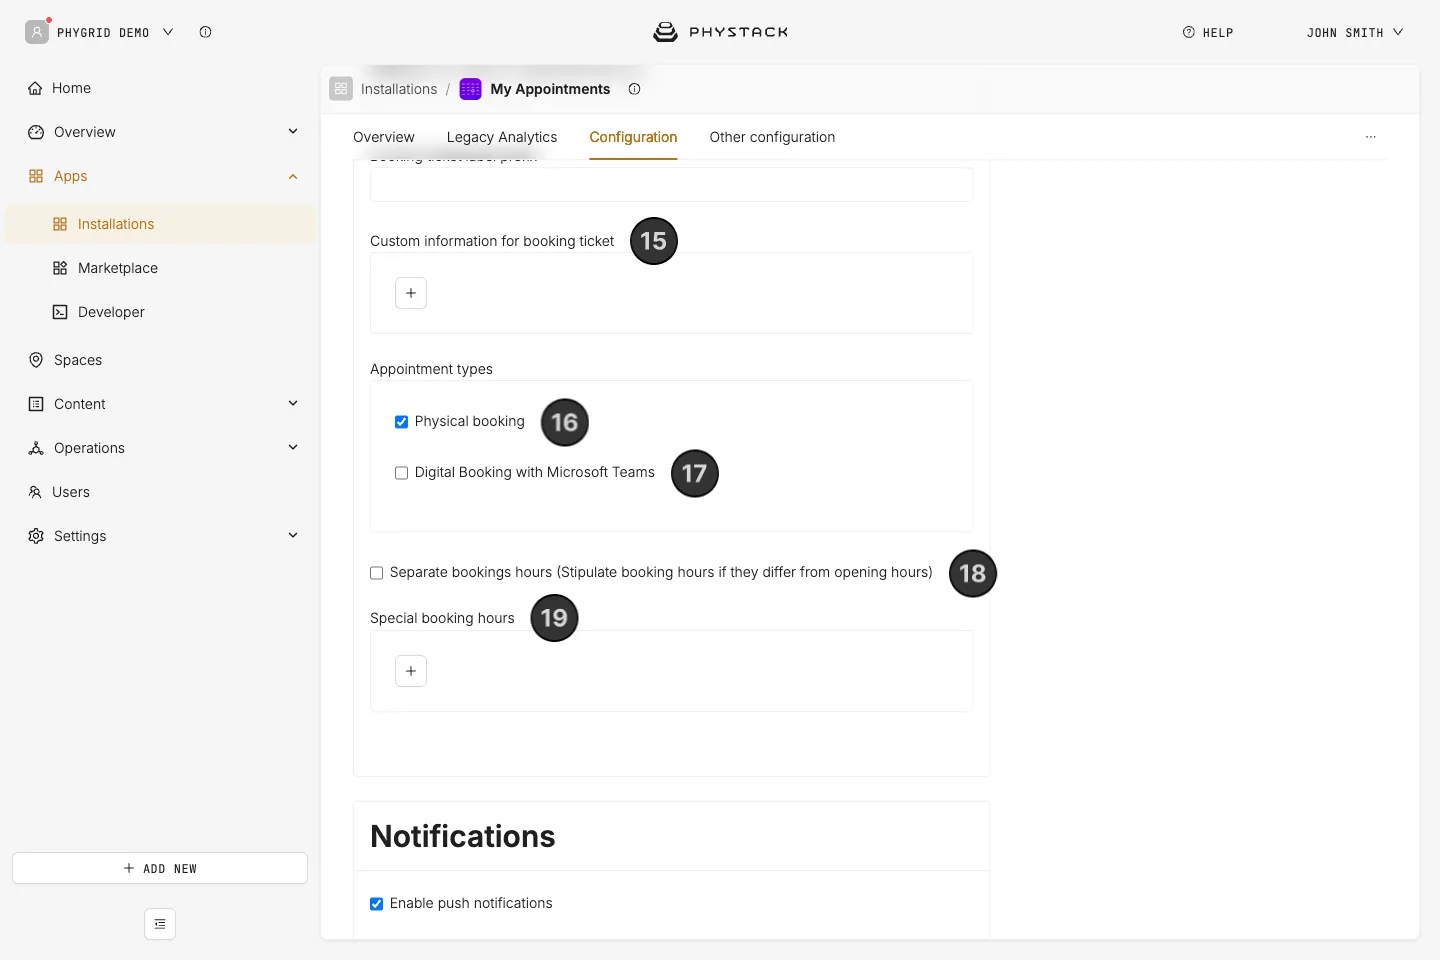Click the Add New button
The width and height of the screenshot is (1440, 960).
(x=160, y=868)
